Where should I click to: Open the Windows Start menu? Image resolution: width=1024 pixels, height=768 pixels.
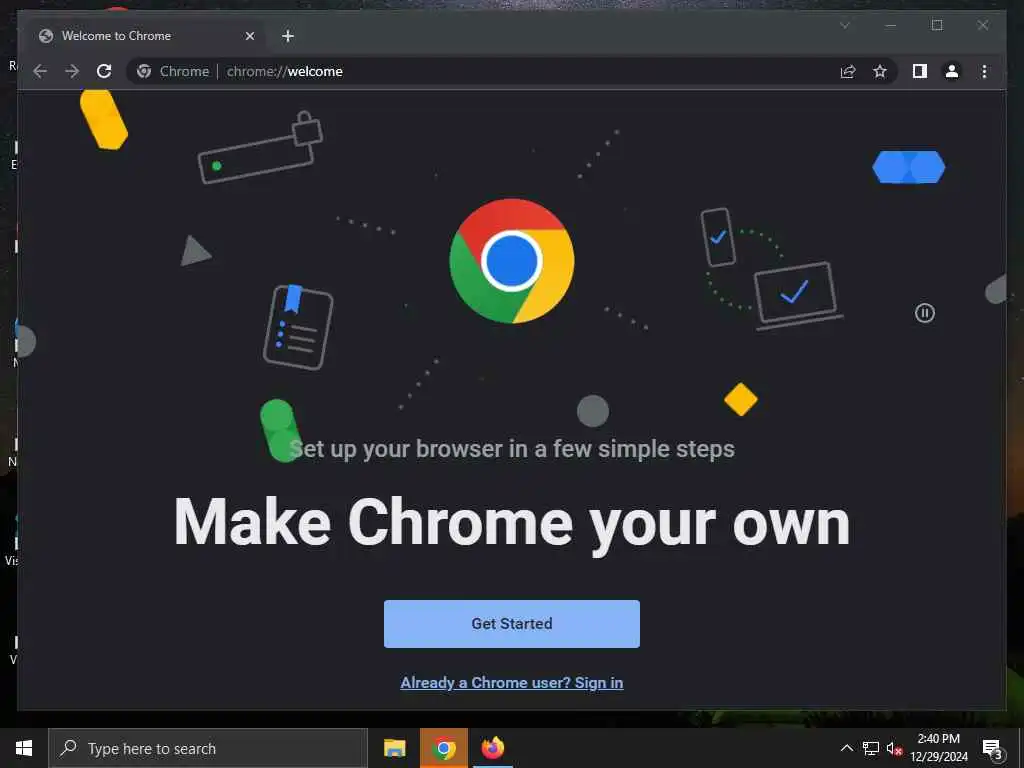(24, 748)
